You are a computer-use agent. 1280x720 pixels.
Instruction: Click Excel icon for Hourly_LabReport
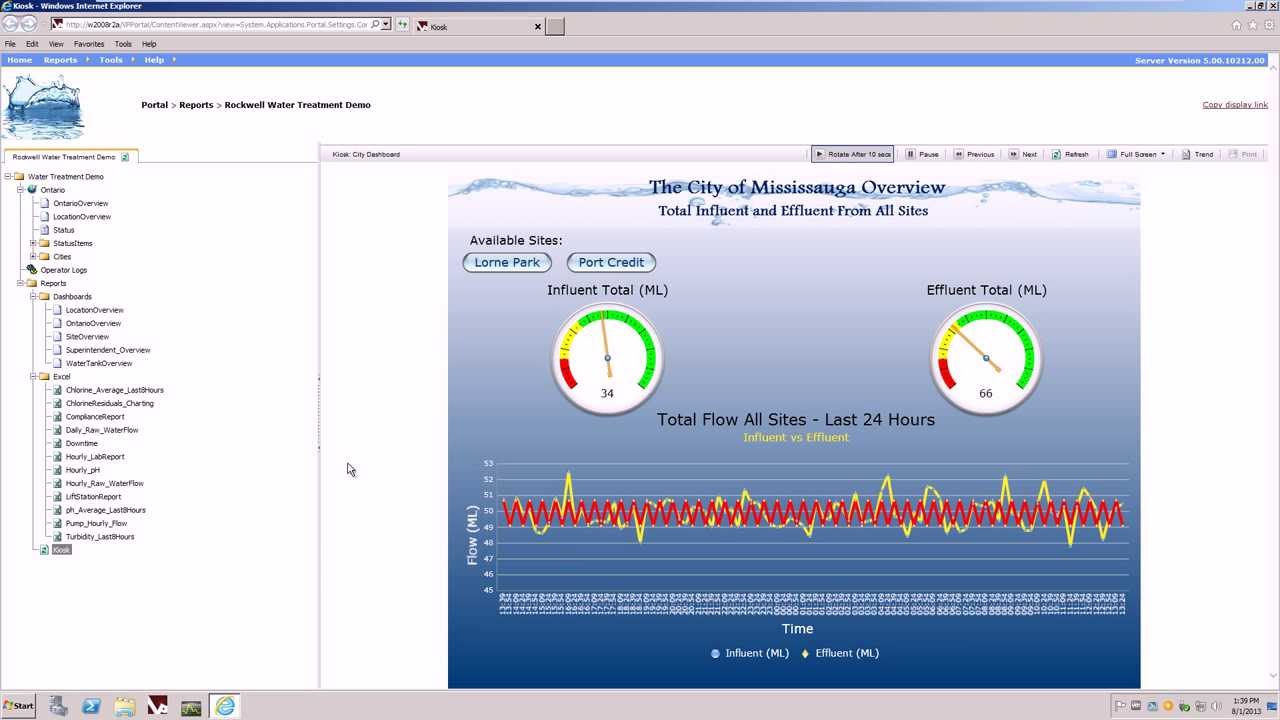[57, 457]
